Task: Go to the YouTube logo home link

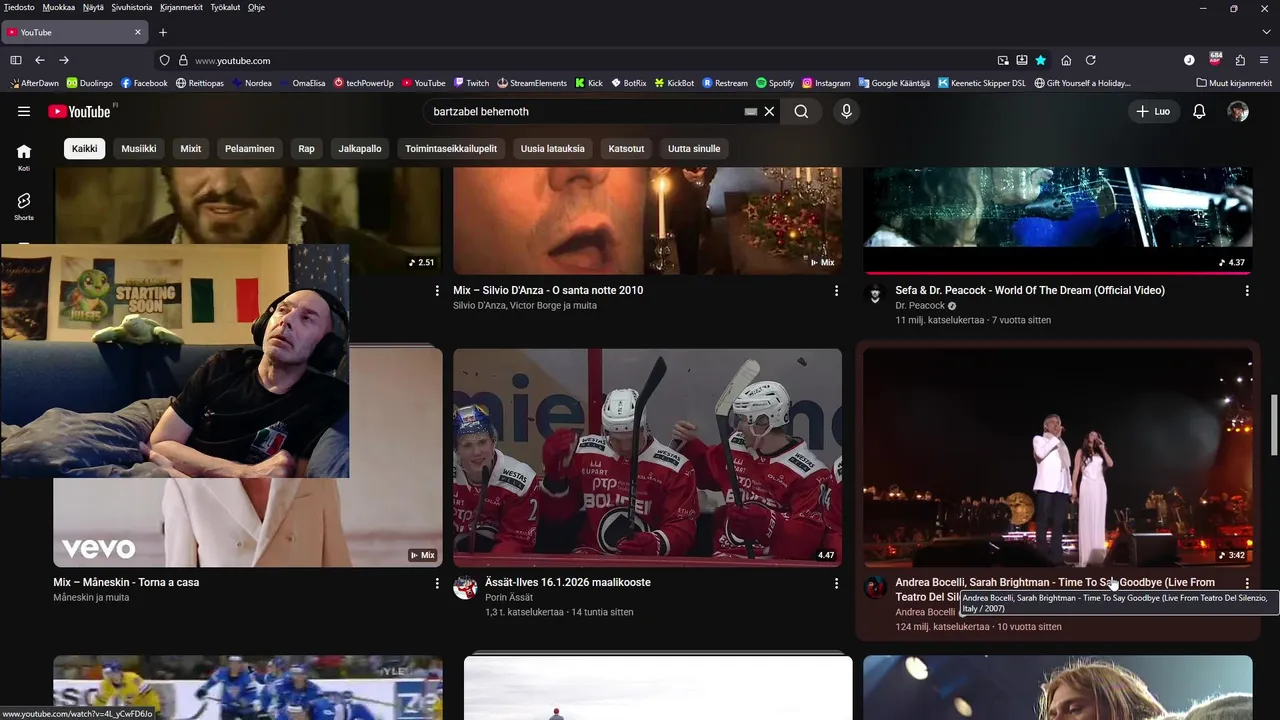Action: tap(79, 111)
